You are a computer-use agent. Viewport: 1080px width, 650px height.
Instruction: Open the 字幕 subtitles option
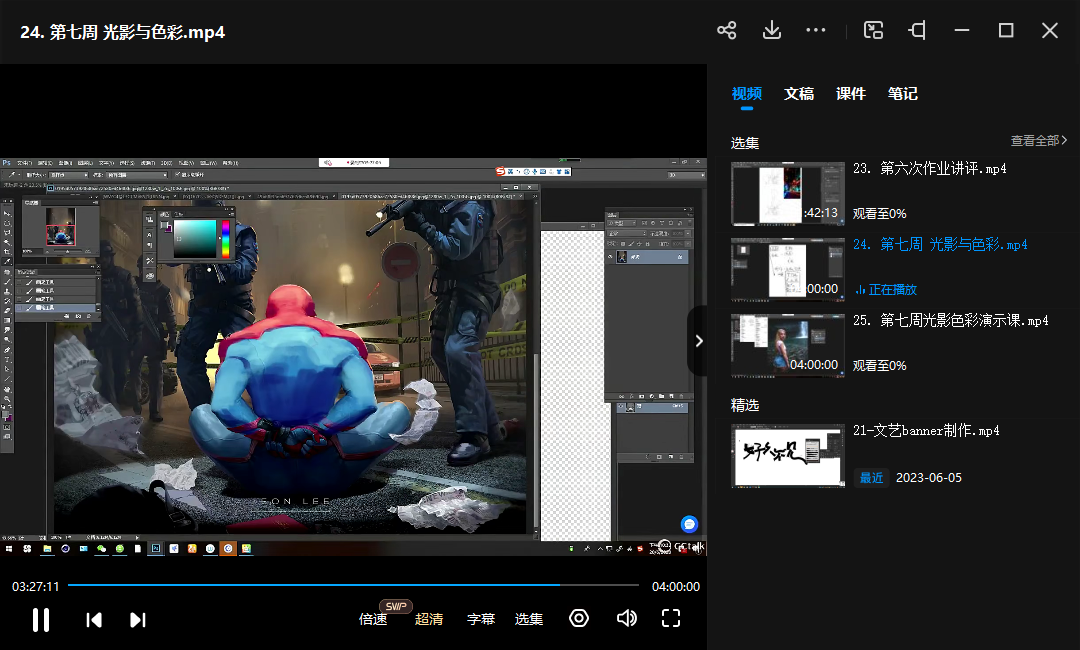(481, 619)
